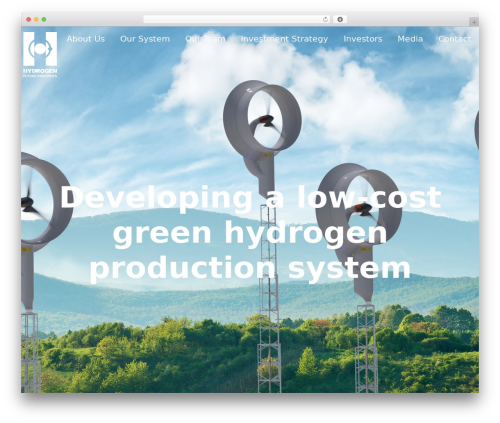Reload the page with refresh icon
This screenshot has height=423, width=500.
[325, 20]
